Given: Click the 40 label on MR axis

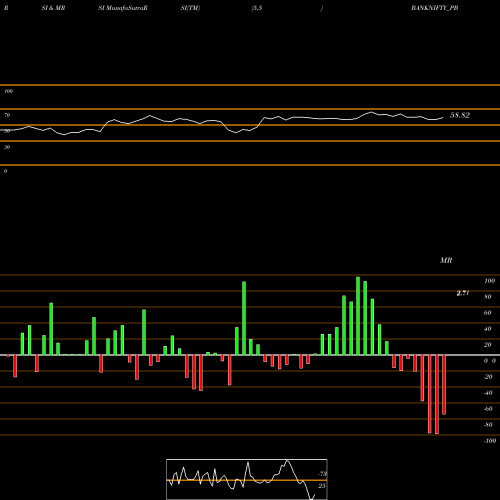Looking at the screenshot, I should (x=488, y=329).
